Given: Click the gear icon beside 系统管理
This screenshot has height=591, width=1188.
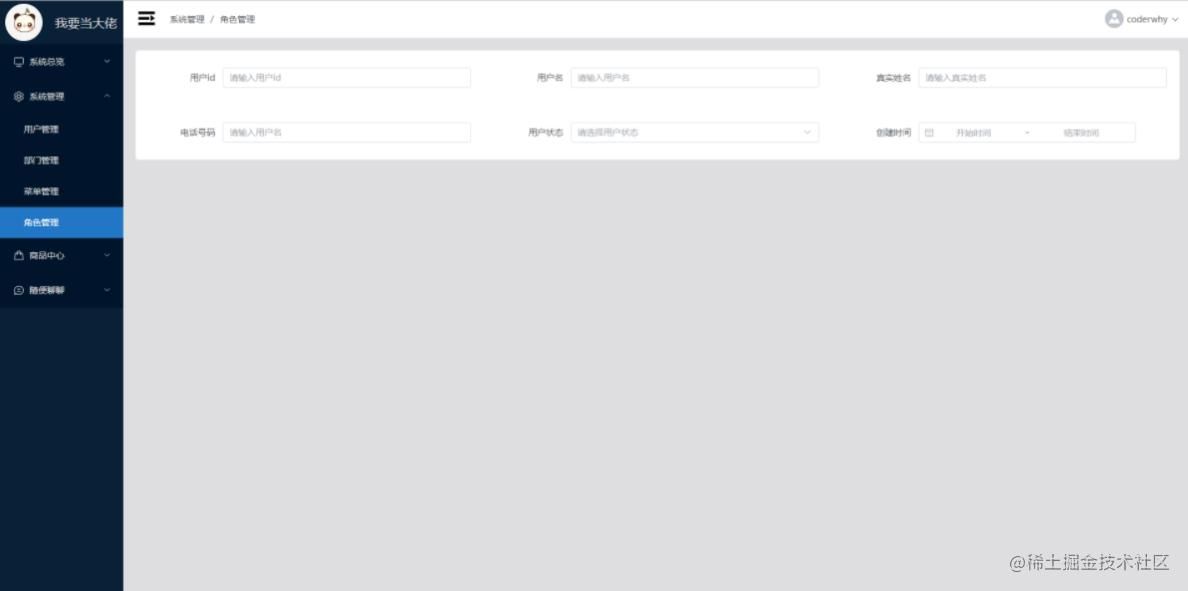Looking at the screenshot, I should [x=19, y=97].
